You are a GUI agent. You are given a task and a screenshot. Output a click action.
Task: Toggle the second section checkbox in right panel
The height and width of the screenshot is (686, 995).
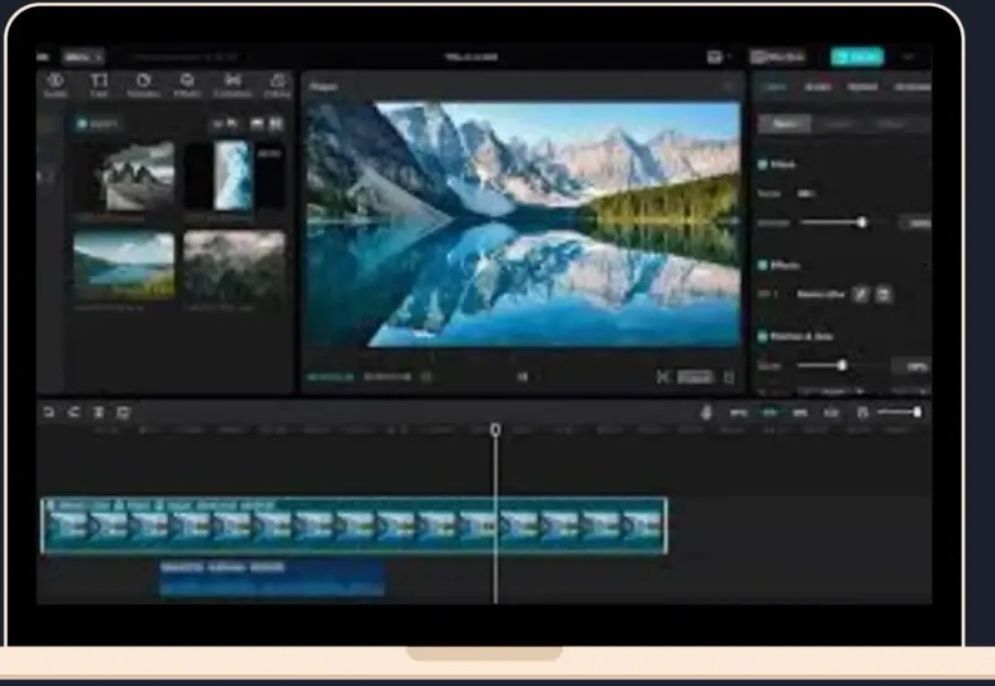[763, 266]
